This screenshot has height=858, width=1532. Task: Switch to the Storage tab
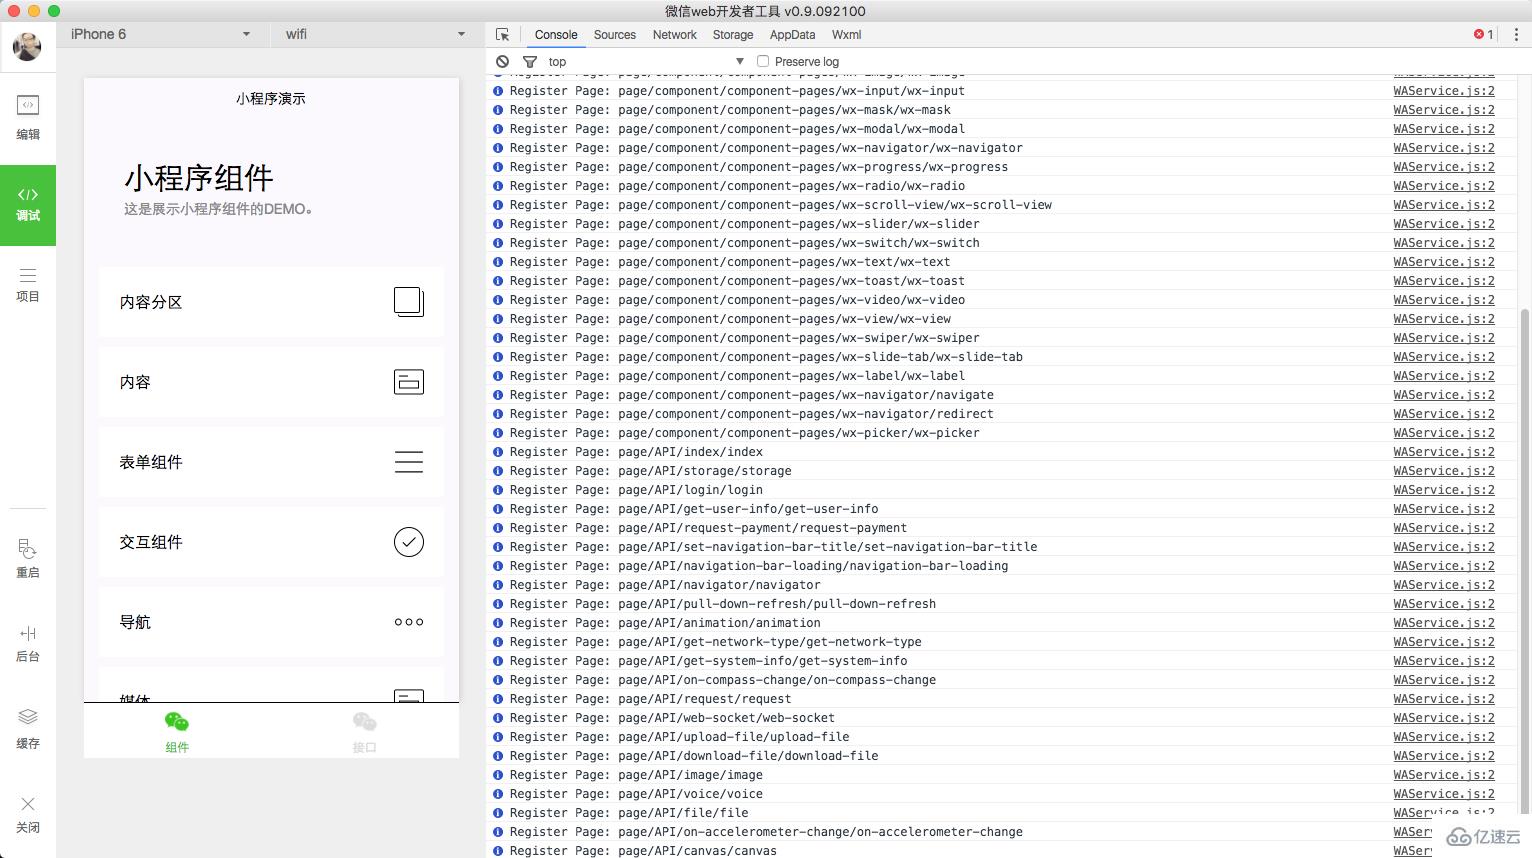(733, 34)
